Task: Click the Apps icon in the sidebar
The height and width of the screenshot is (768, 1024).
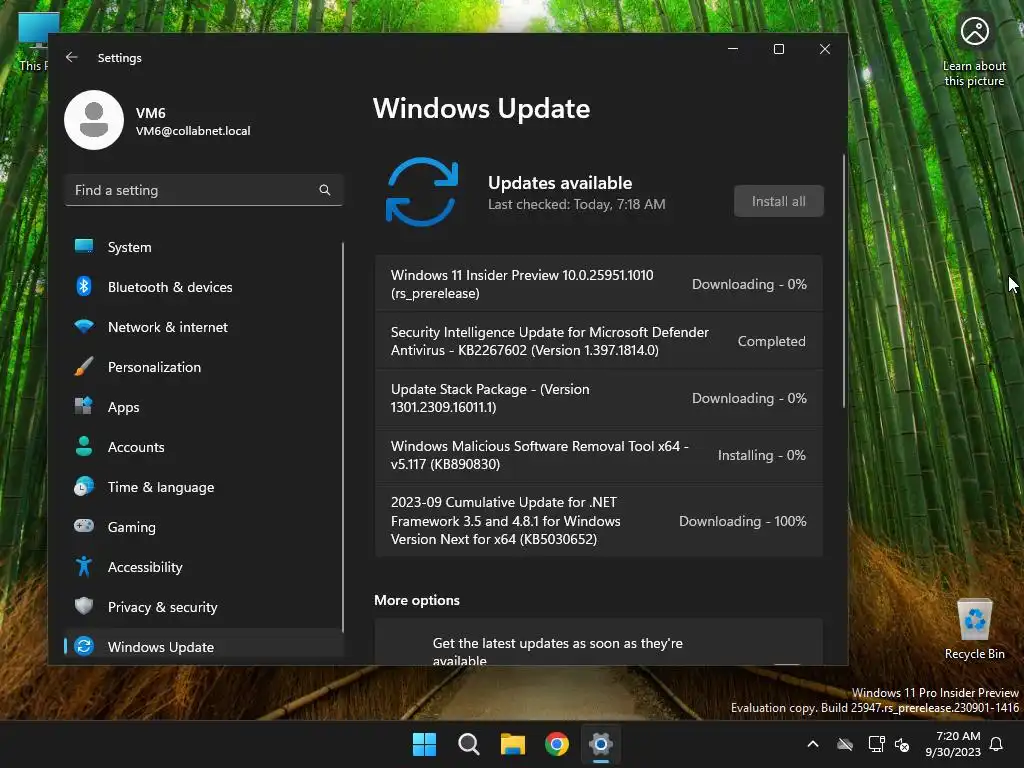Action: [x=84, y=406]
